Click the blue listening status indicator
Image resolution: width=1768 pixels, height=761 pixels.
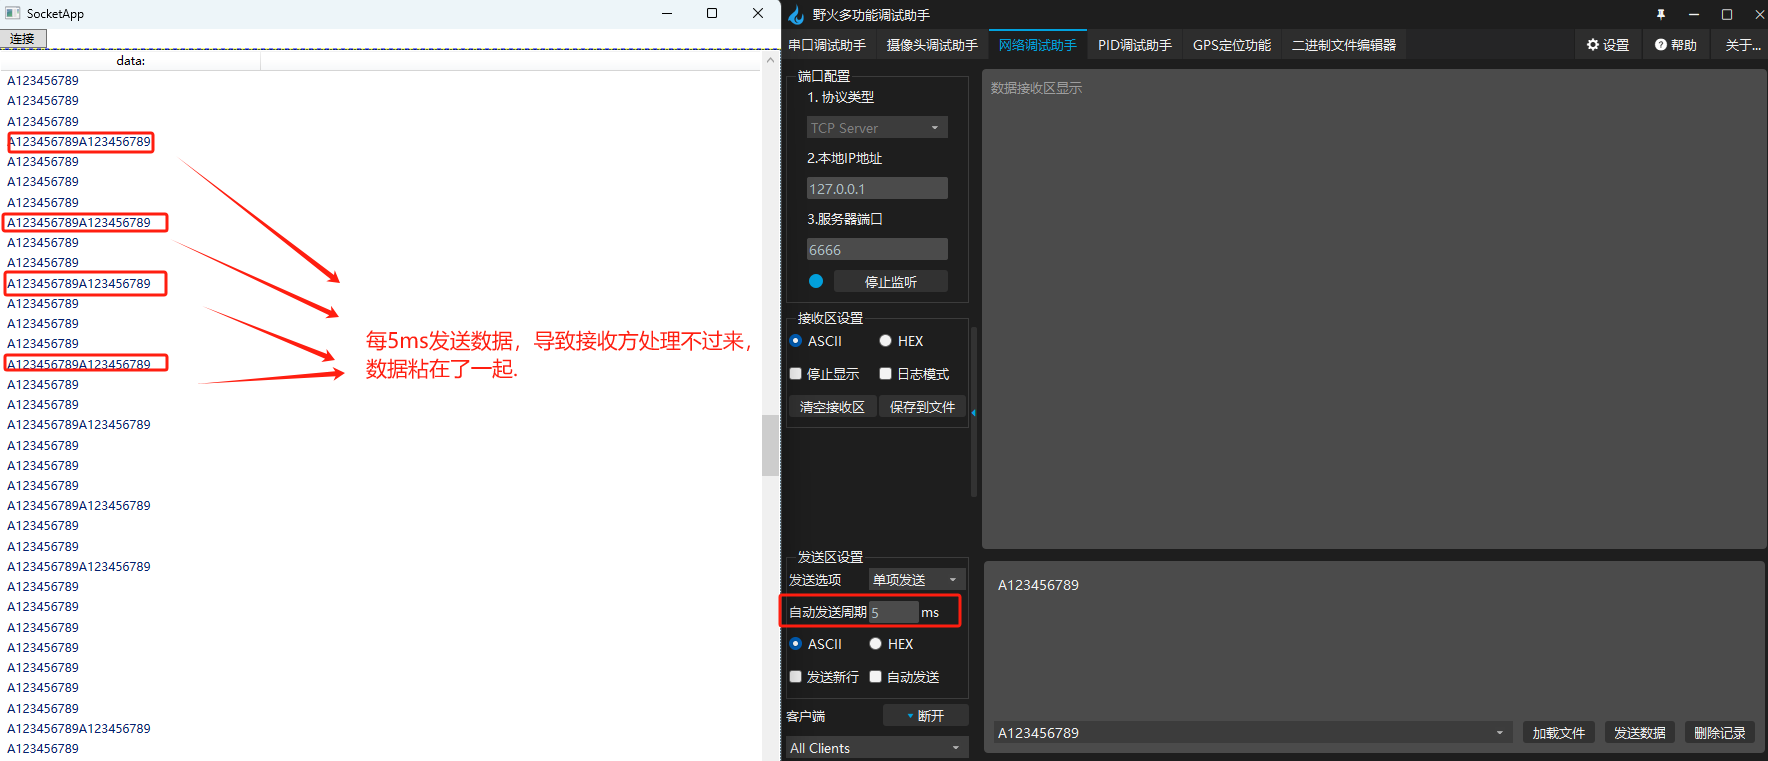816,281
